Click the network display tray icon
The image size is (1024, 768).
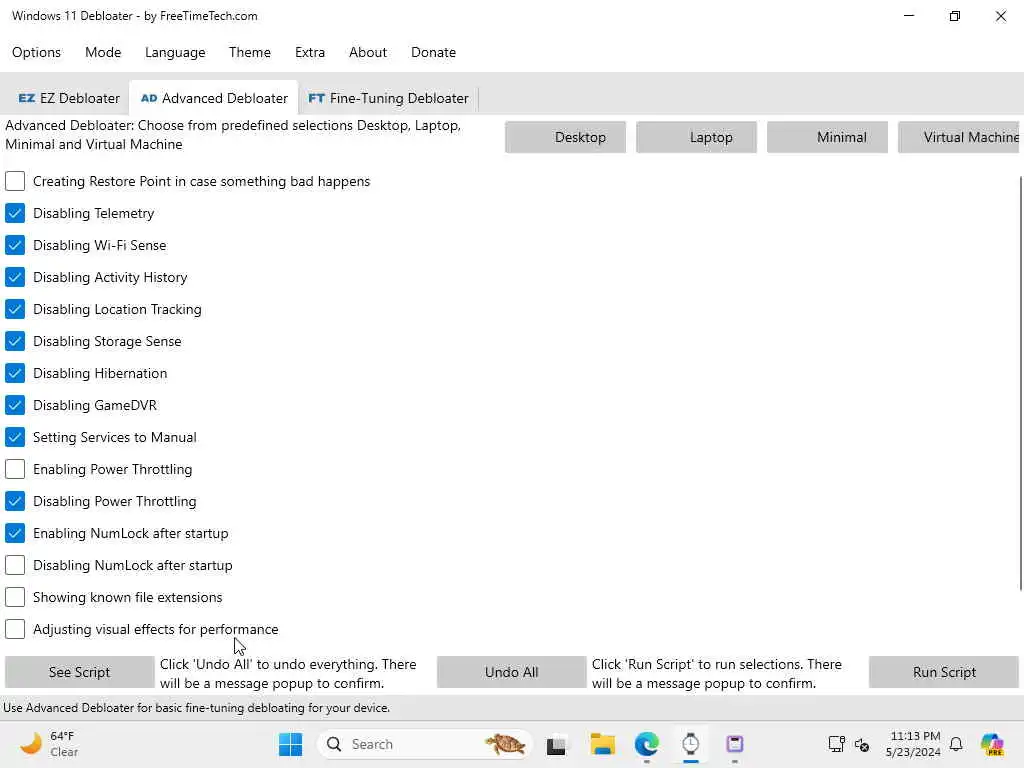[x=836, y=744]
